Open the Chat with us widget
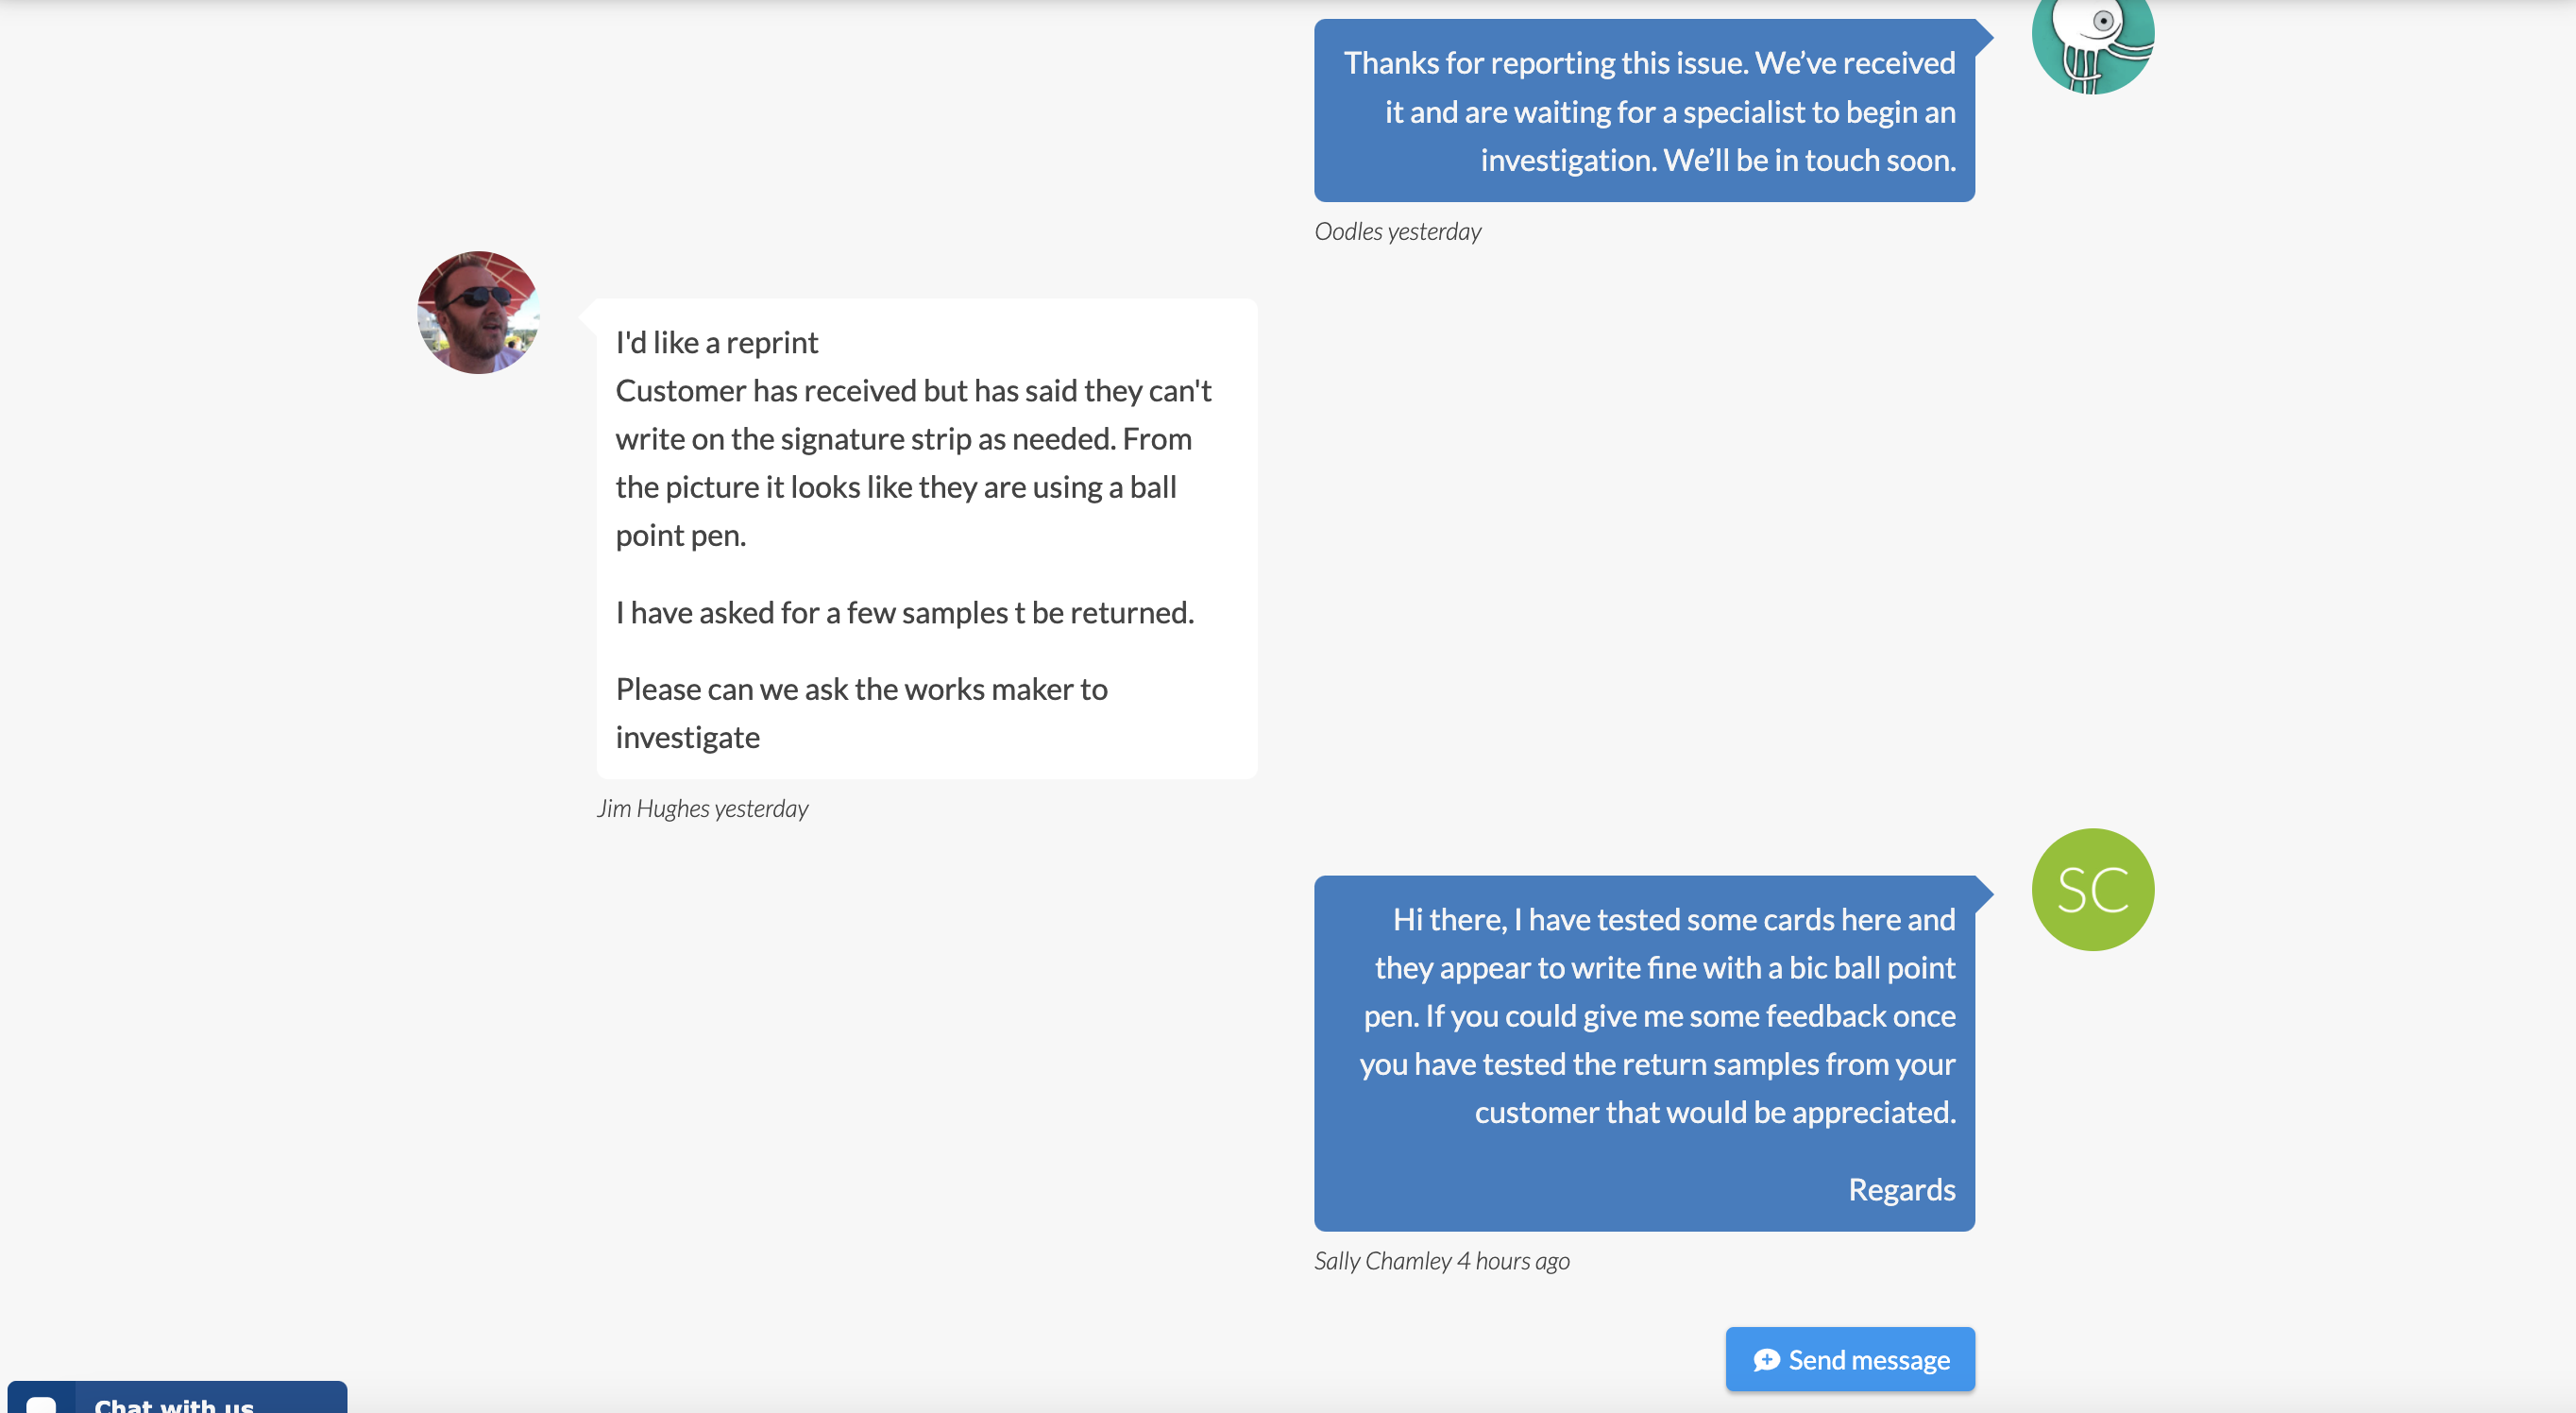This screenshot has width=2576, height=1413. coord(177,1398)
